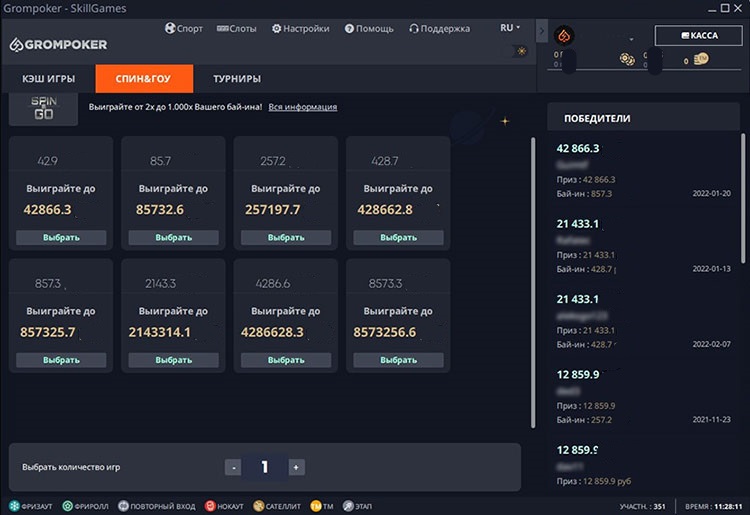Decrease the number of games
750x515 pixels.
(233, 467)
